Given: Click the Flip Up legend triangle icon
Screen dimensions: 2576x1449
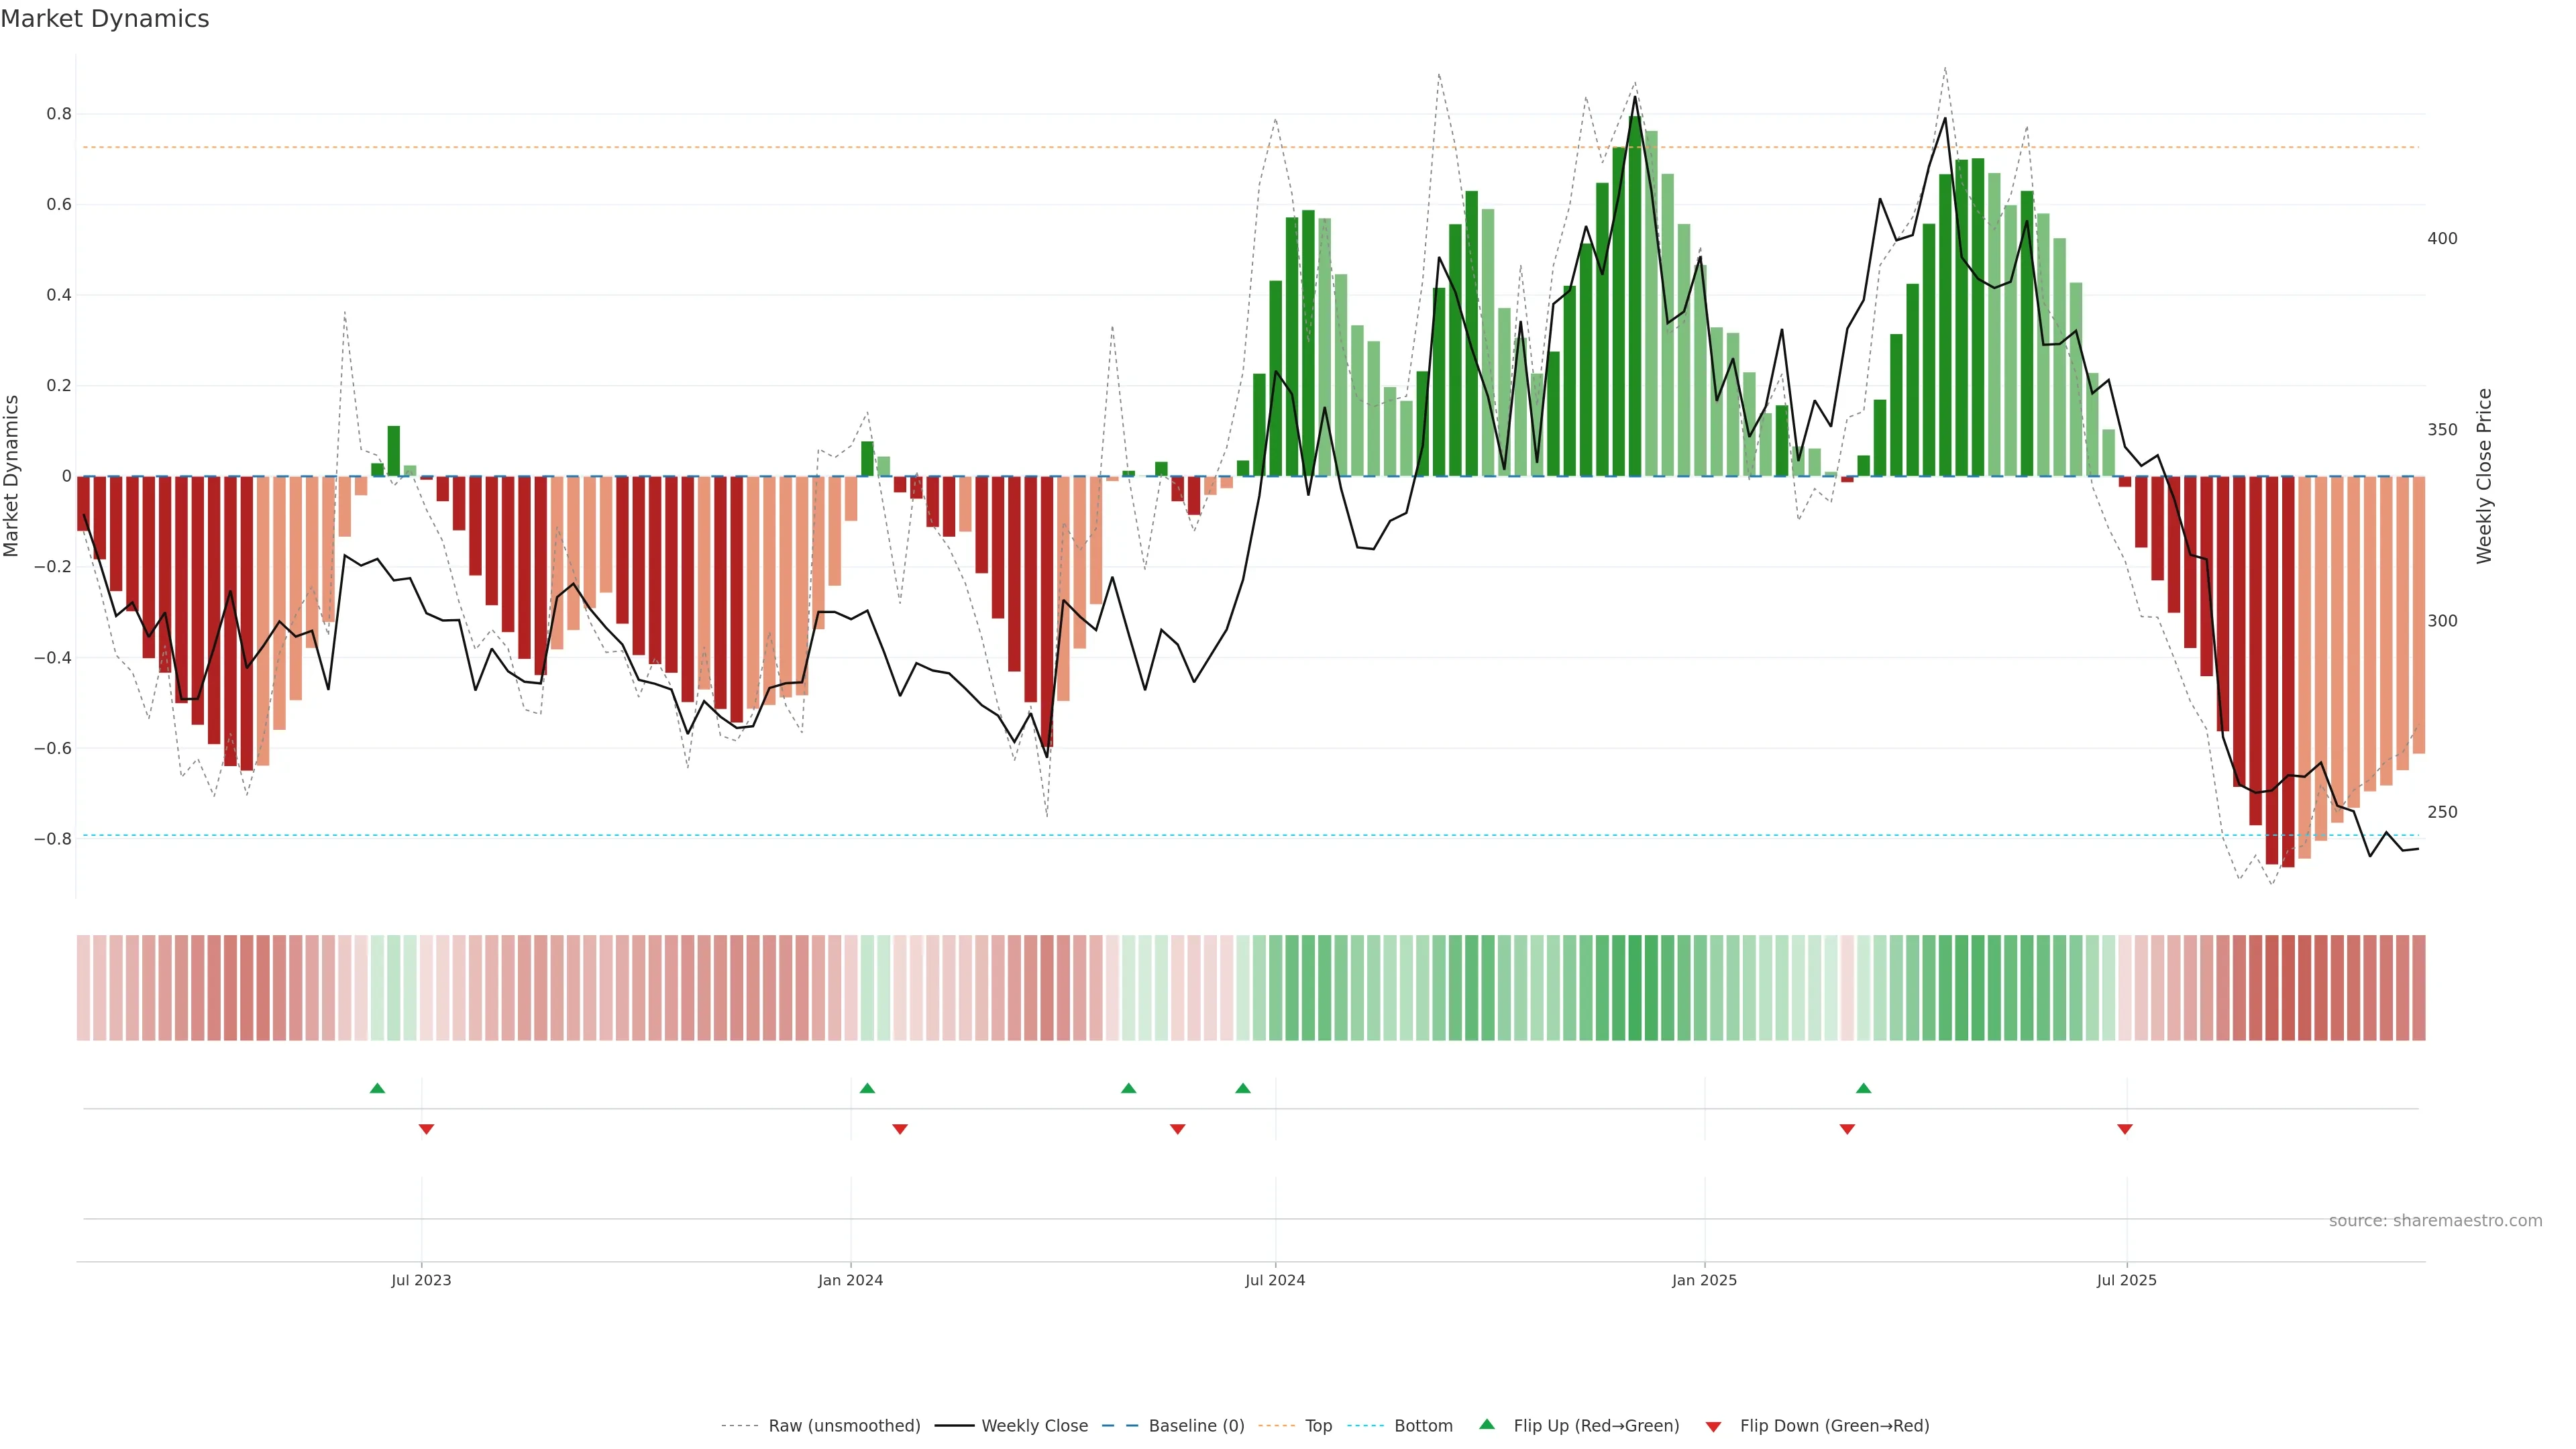Looking at the screenshot, I should click(1487, 1424).
